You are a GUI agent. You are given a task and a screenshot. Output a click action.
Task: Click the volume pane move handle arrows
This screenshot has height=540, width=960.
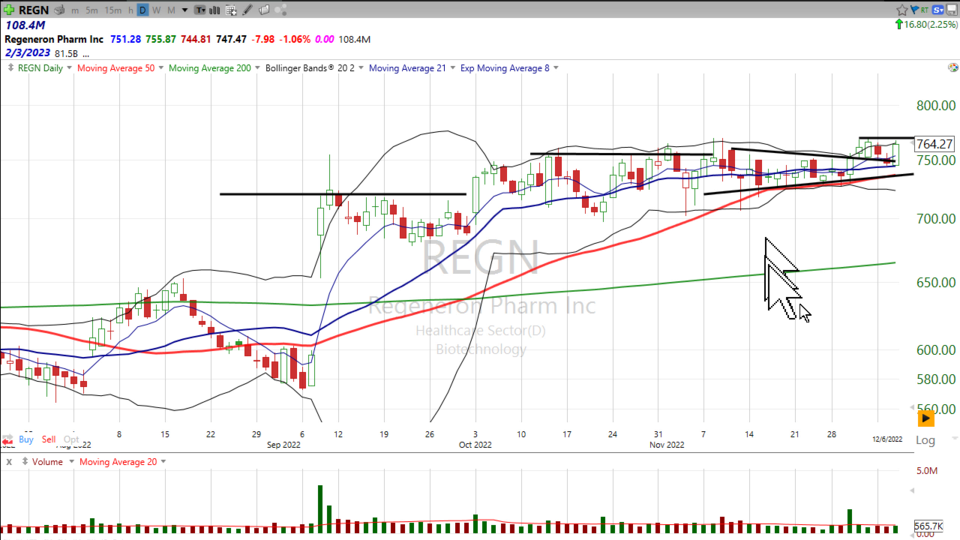point(24,462)
